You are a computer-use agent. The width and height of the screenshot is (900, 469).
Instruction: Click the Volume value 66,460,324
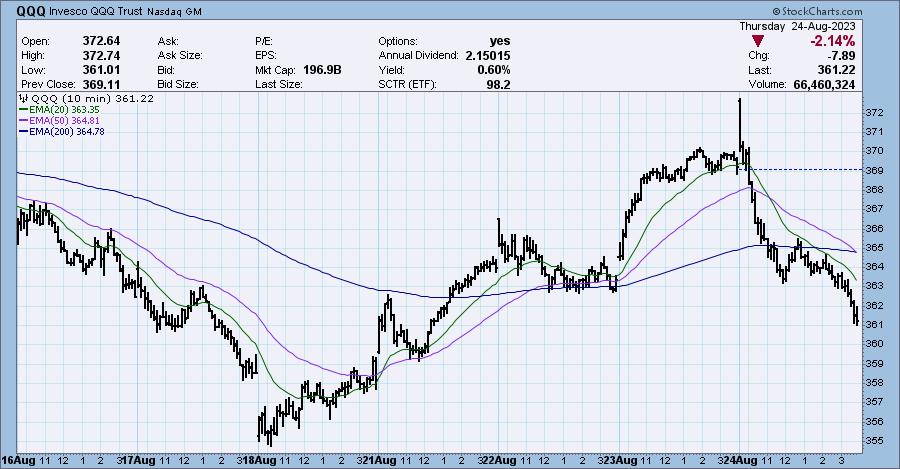coord(824,84)
